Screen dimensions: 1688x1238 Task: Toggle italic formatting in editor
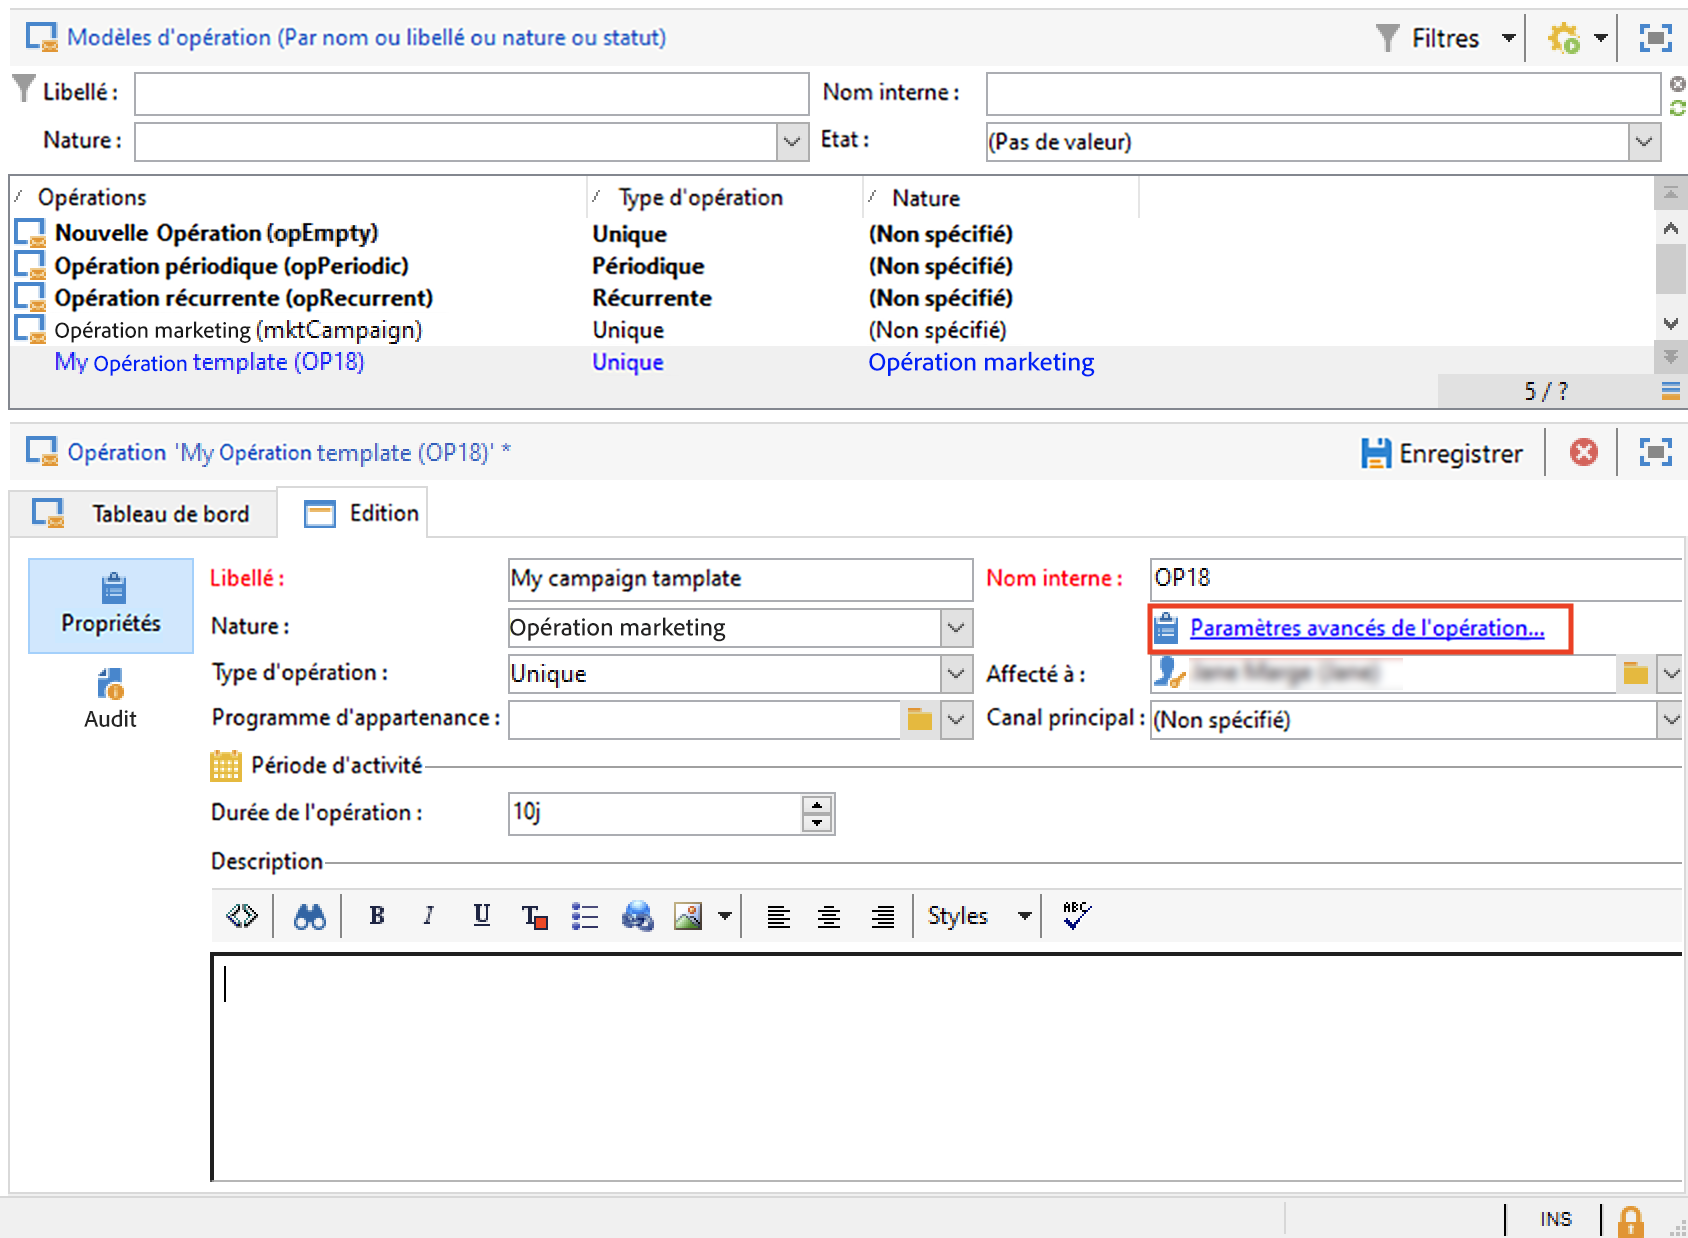(x=428, y=916)
